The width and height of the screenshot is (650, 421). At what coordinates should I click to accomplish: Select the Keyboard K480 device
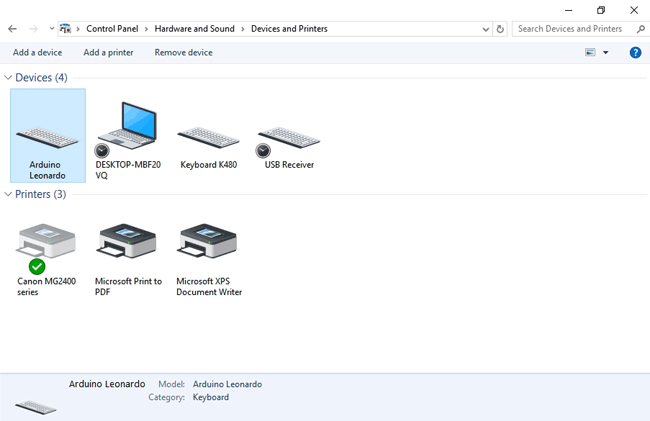click(208, 138)
